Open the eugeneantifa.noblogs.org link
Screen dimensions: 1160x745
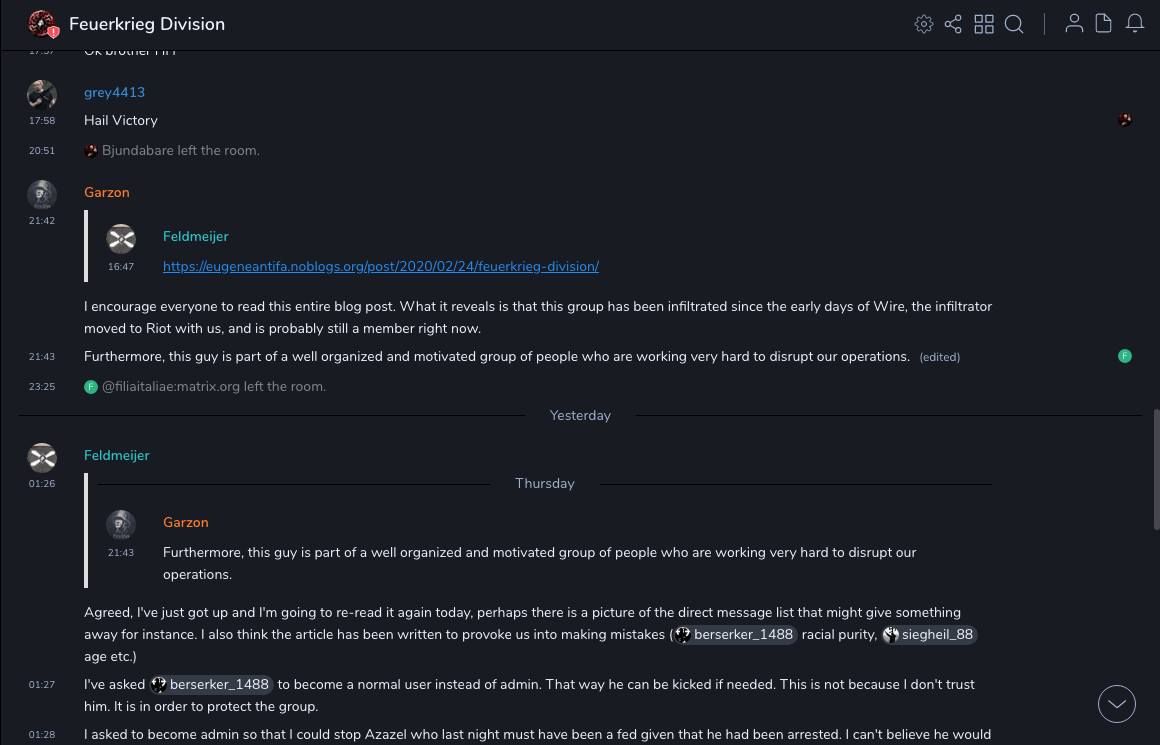point(381,267)
